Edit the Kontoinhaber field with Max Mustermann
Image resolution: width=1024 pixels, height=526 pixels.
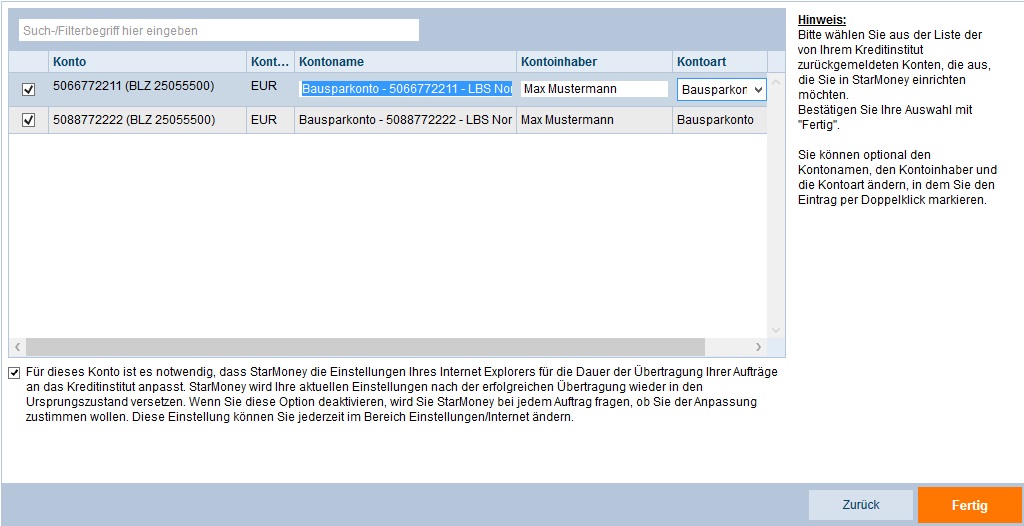pos(594,89)
